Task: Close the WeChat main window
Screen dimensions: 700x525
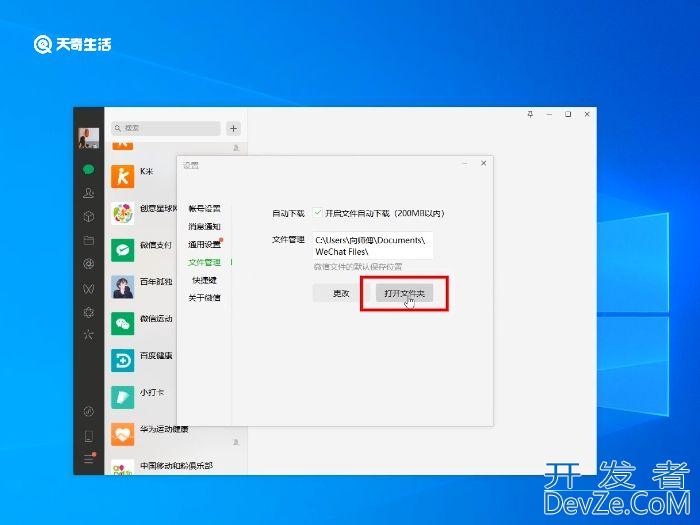Action: pyautogui.click(x=587, y=114)
